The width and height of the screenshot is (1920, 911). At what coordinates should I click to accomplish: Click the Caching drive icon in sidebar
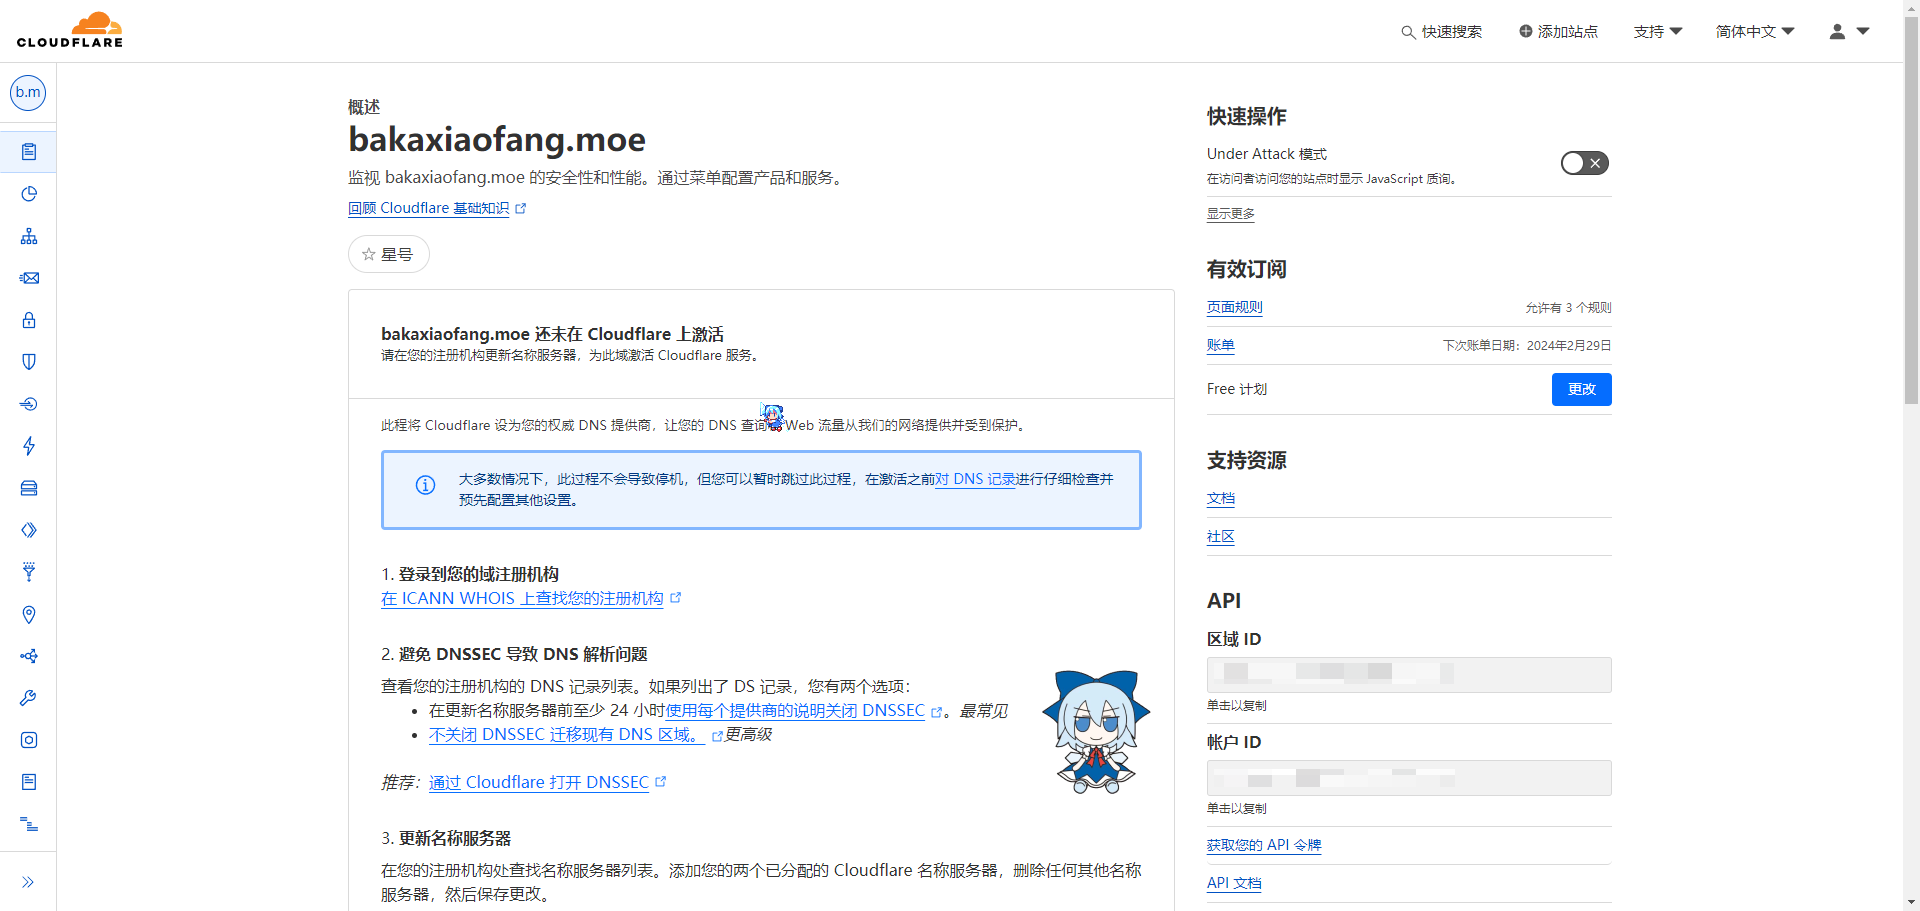[29, 488]
